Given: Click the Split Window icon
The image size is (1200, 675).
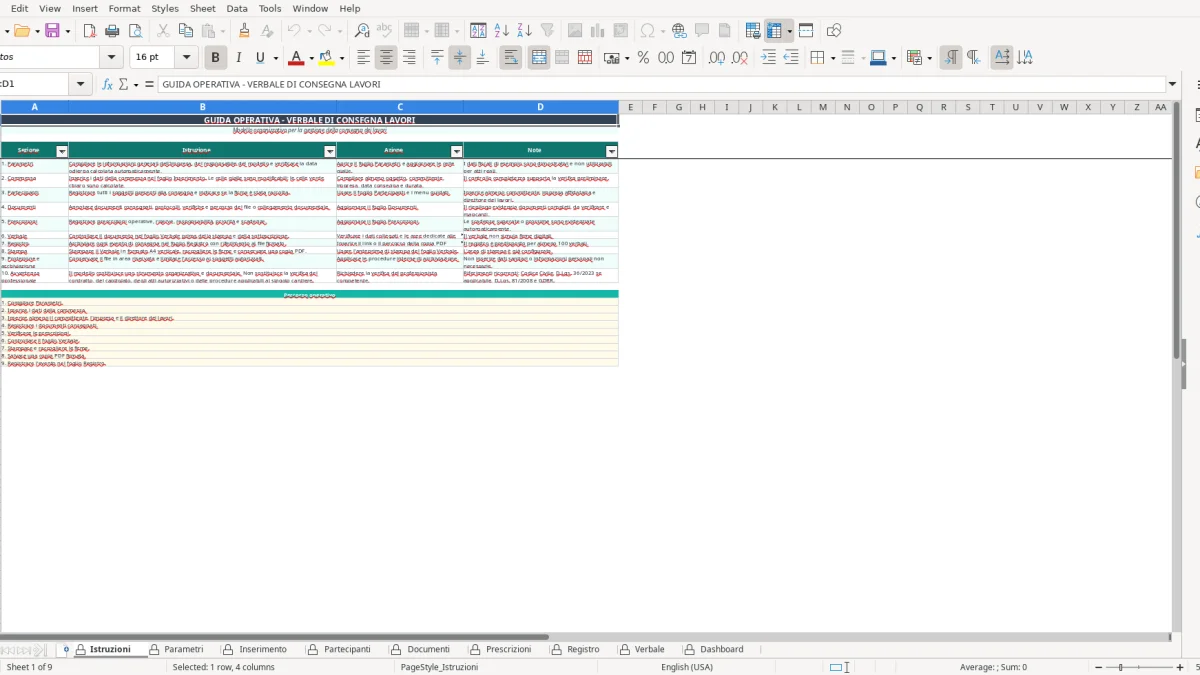Looking at the screenshot, I should tap(806, 31).
